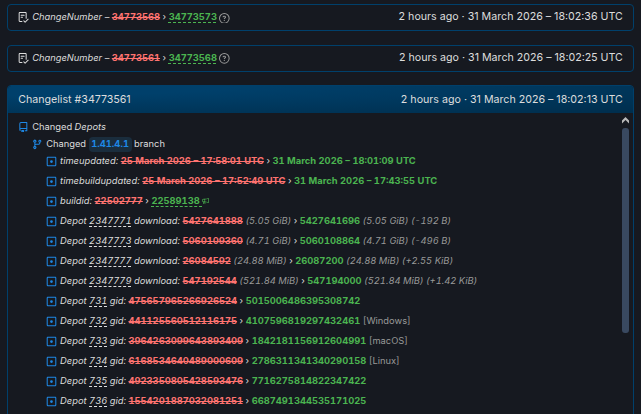Click history icon of ChangeNumber 34773561 row
This screenshot has width=641, height=414.
coord(23,58)
